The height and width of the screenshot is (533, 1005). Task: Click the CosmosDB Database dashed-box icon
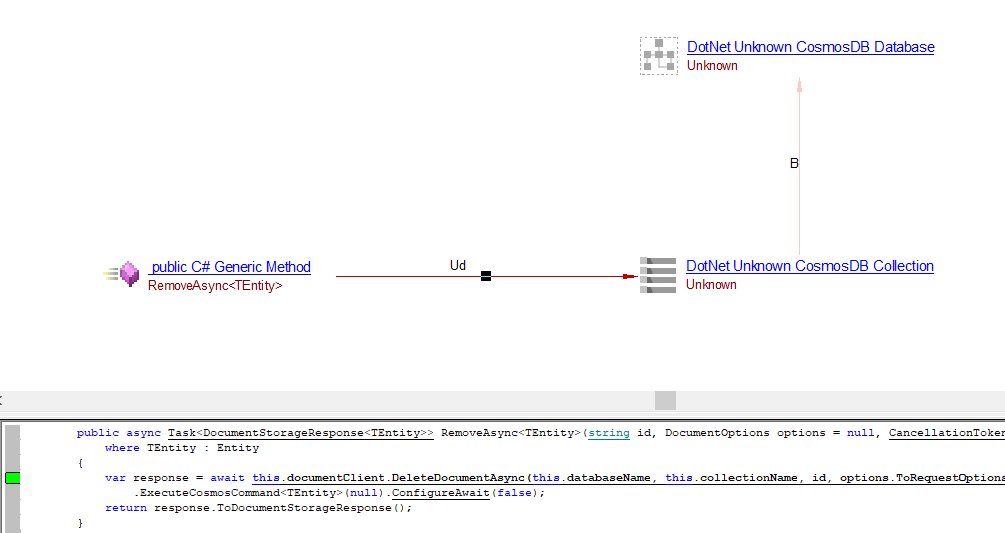pos(658,55)
